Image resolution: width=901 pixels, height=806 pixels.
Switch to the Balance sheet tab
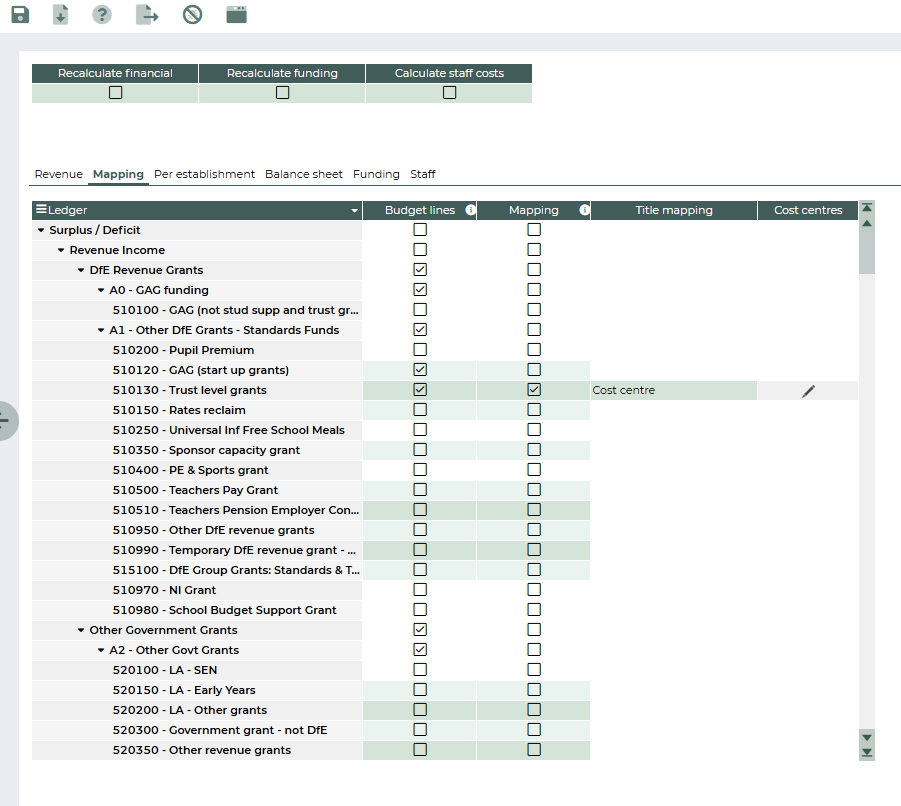(303, 174)
